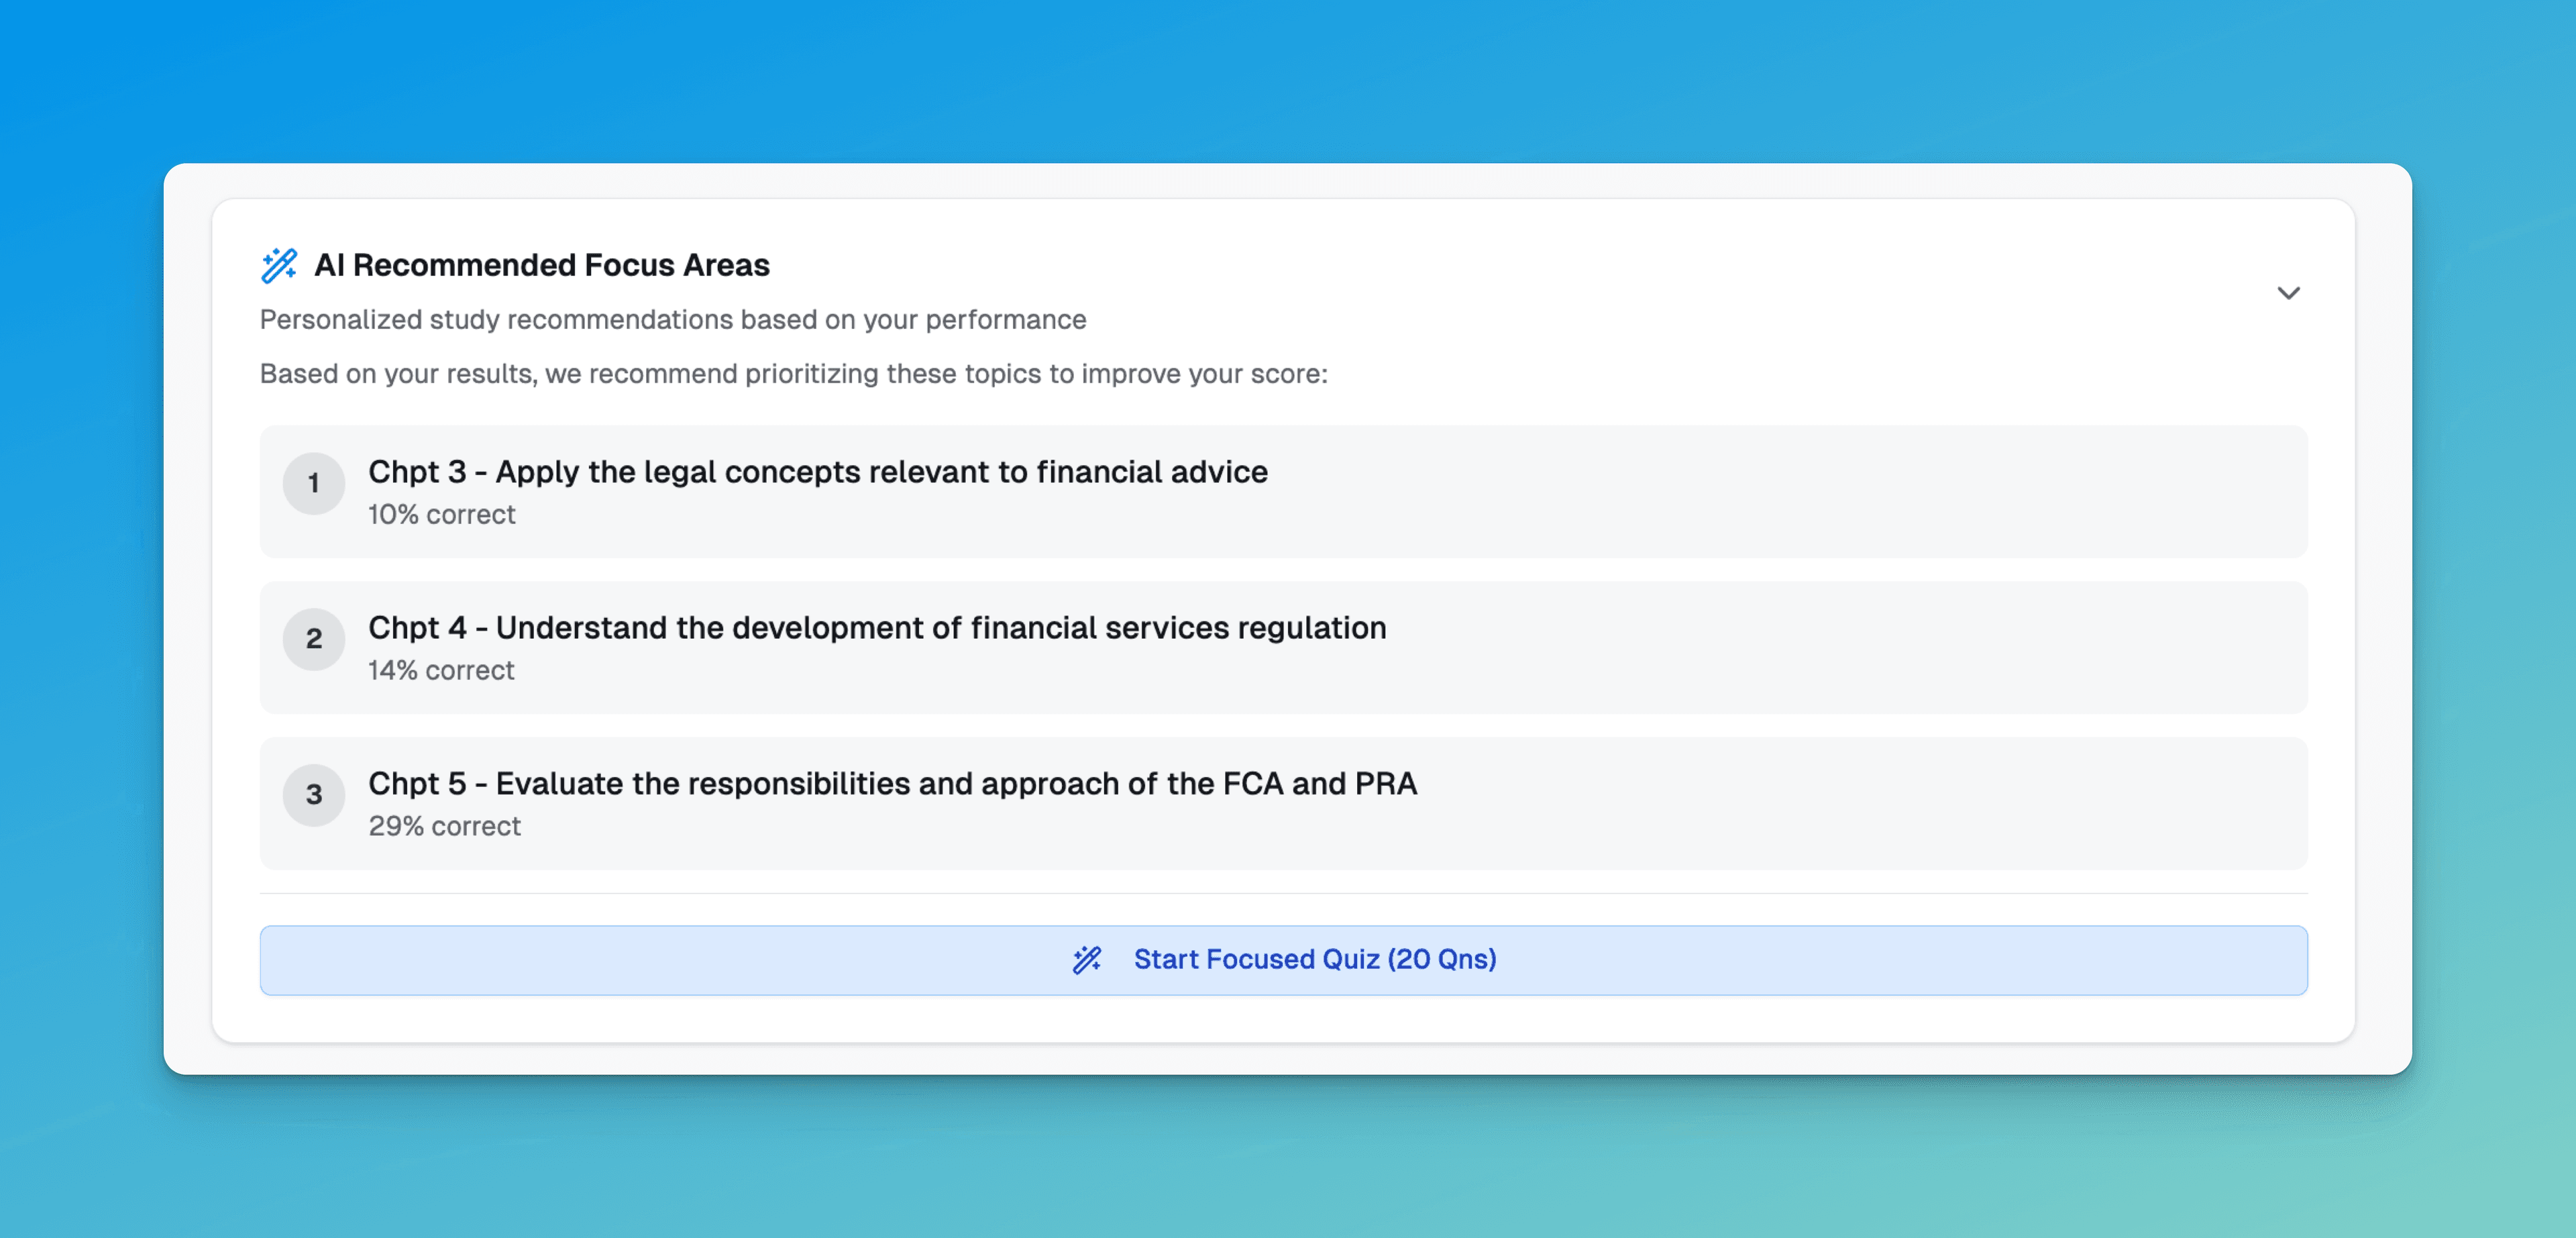Click the wand icon inside the Start Focused Quiz button
The image size is (2576, 1238).
coord(1087,960)
